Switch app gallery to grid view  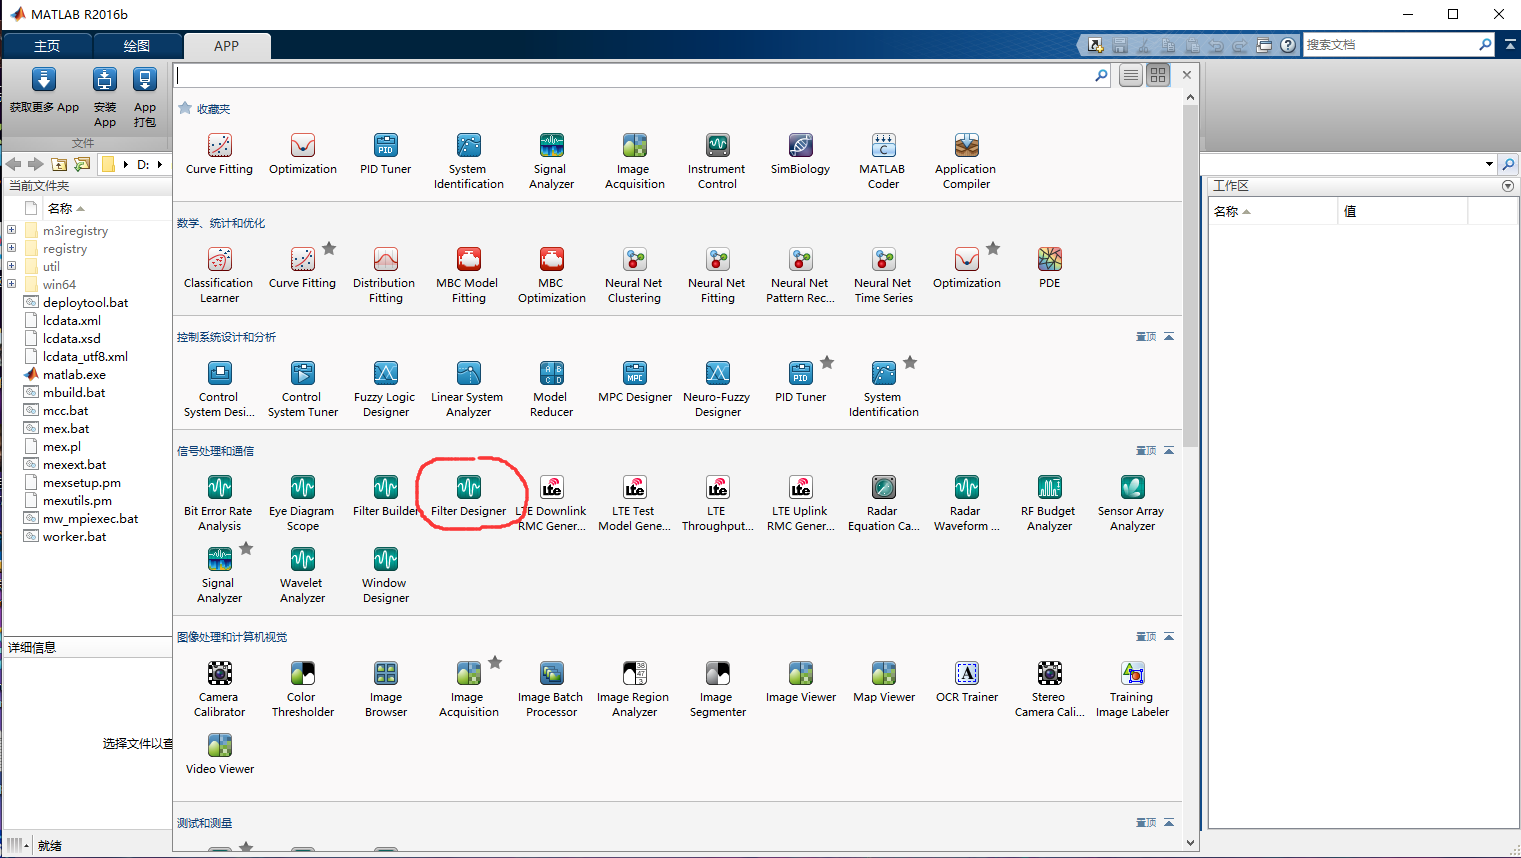1158,75
